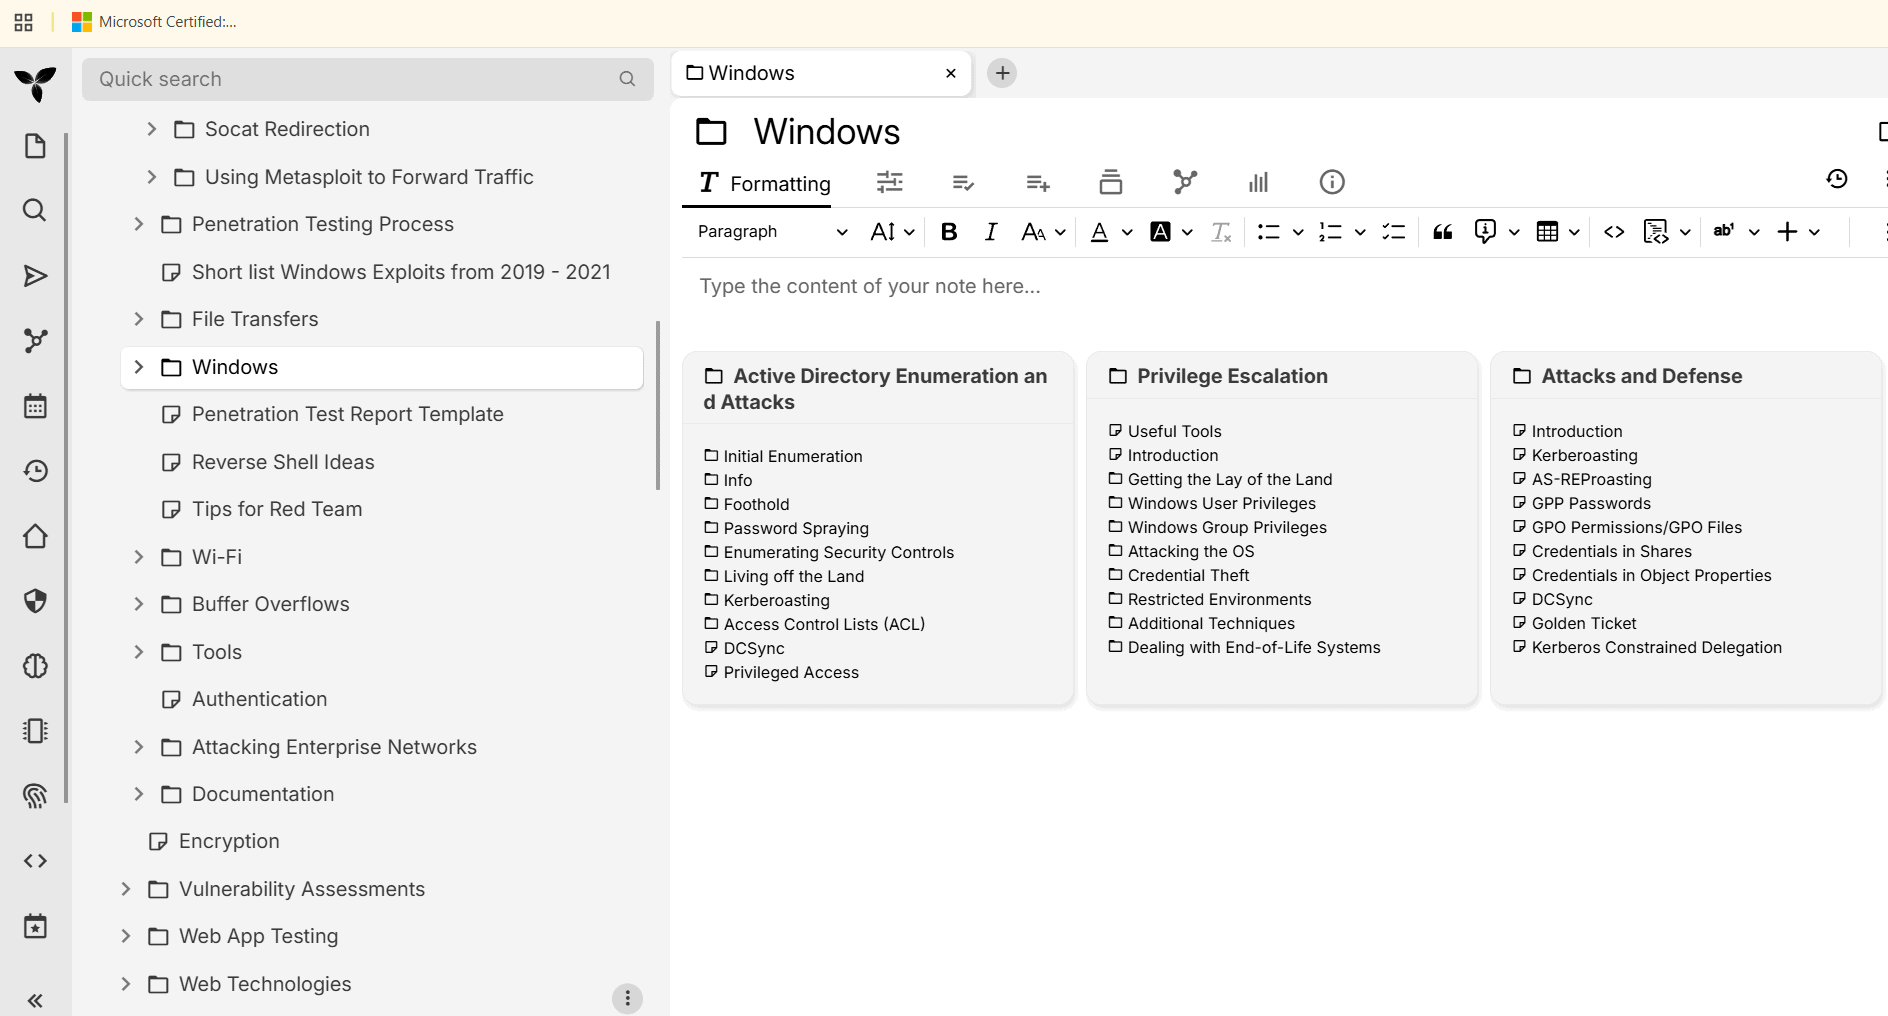Viewport: 1888px width, 1016px height.
Task: Focus the Quick search field
Action: pyautogui.click(x=368, y=79)
